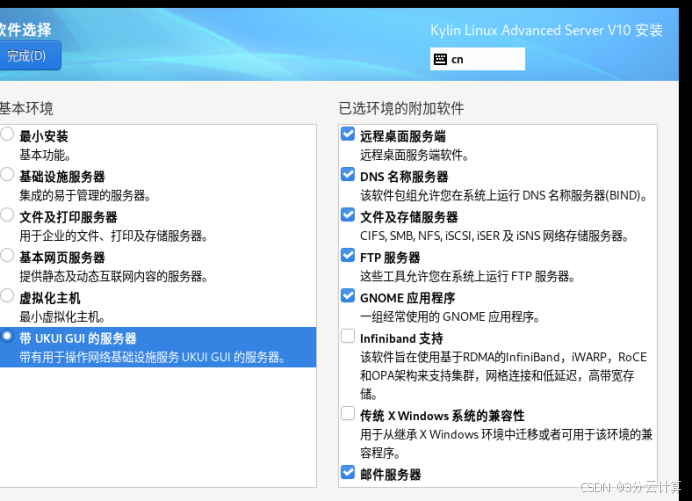This screenshot has width=692, height=501.
Task: Click the DNS 名称服务器 label text
Action: (x=404, y=177)
